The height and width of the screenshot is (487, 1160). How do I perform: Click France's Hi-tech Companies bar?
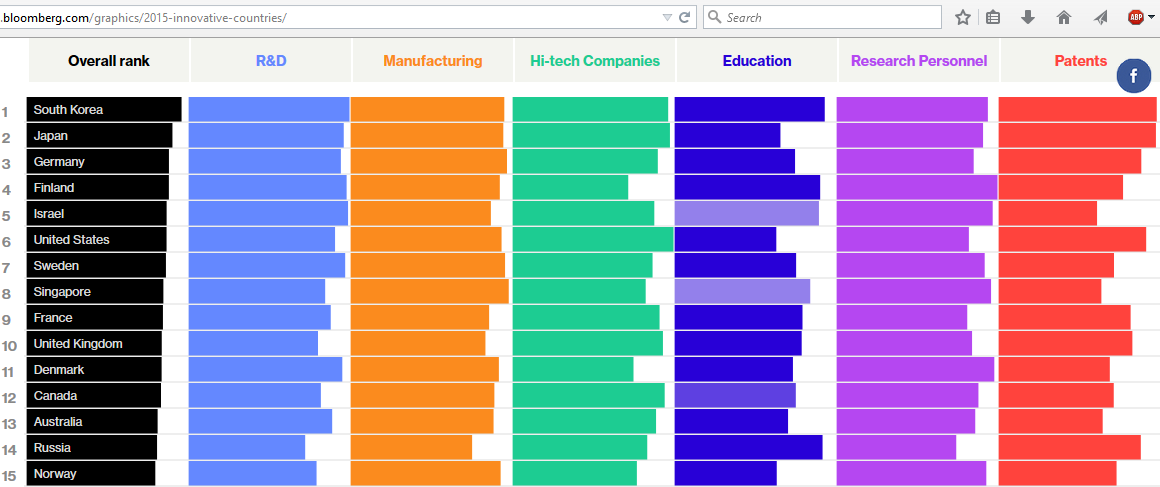(586, 318)
